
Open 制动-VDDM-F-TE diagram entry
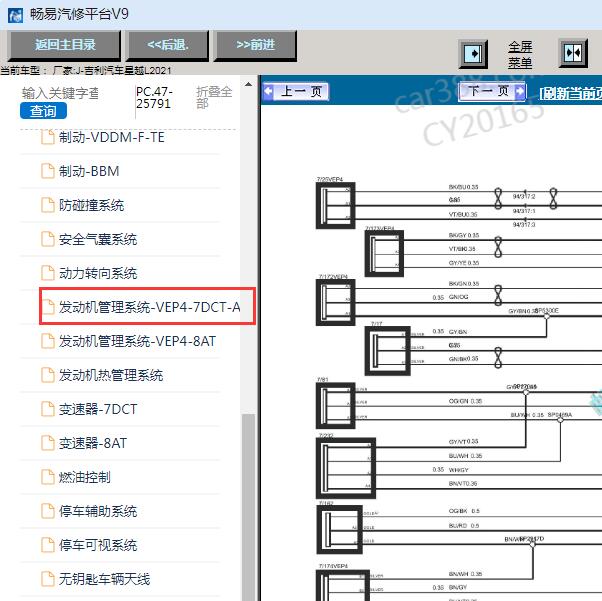(111, 137)
